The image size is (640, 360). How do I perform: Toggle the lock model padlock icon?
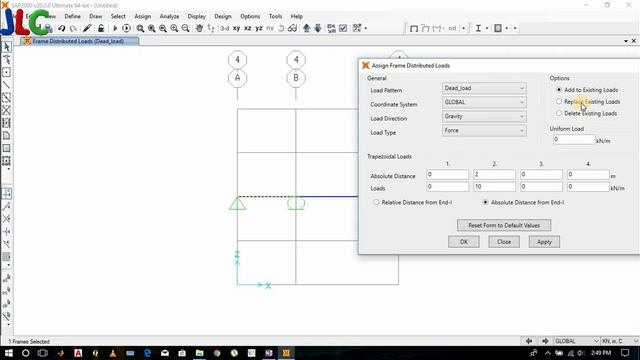101,28
